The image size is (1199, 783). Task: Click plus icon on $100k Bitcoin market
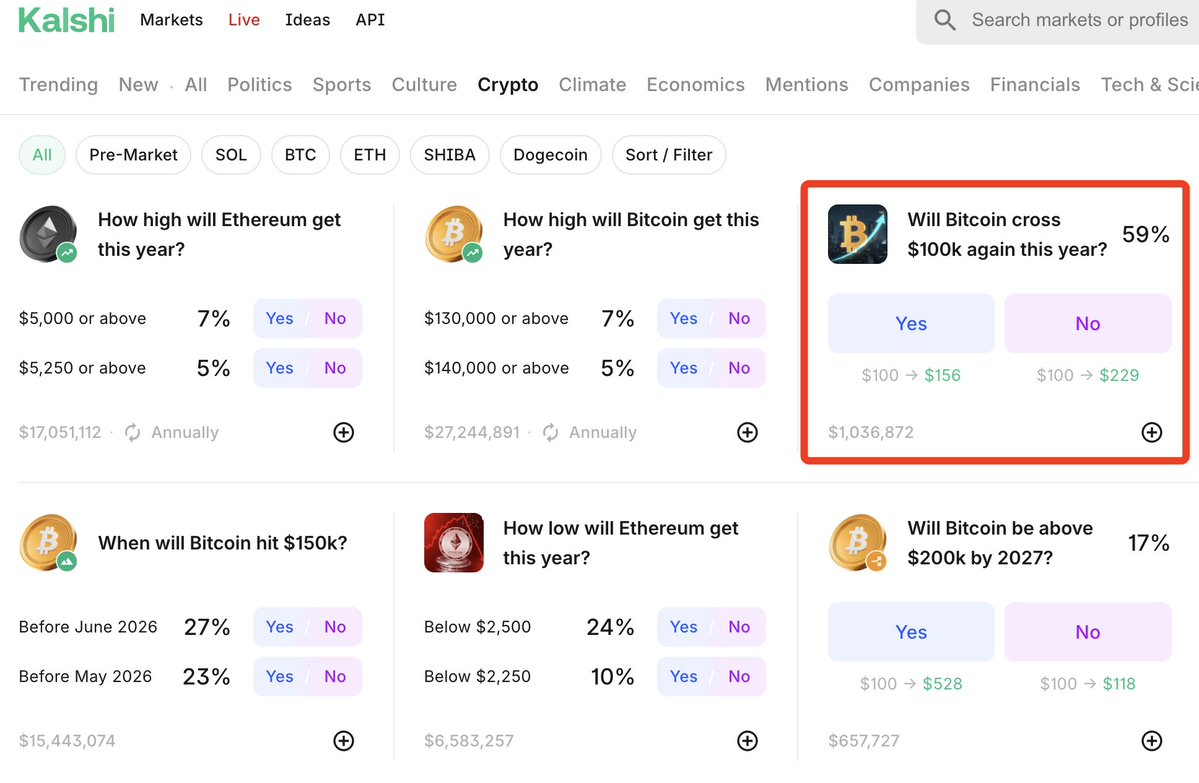click(1152, 432)
